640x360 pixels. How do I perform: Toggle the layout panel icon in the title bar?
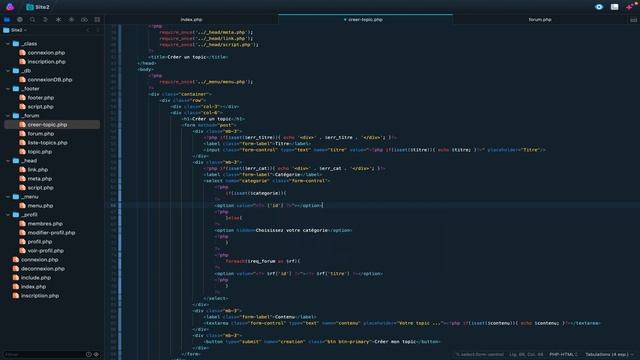pos(614,7)
